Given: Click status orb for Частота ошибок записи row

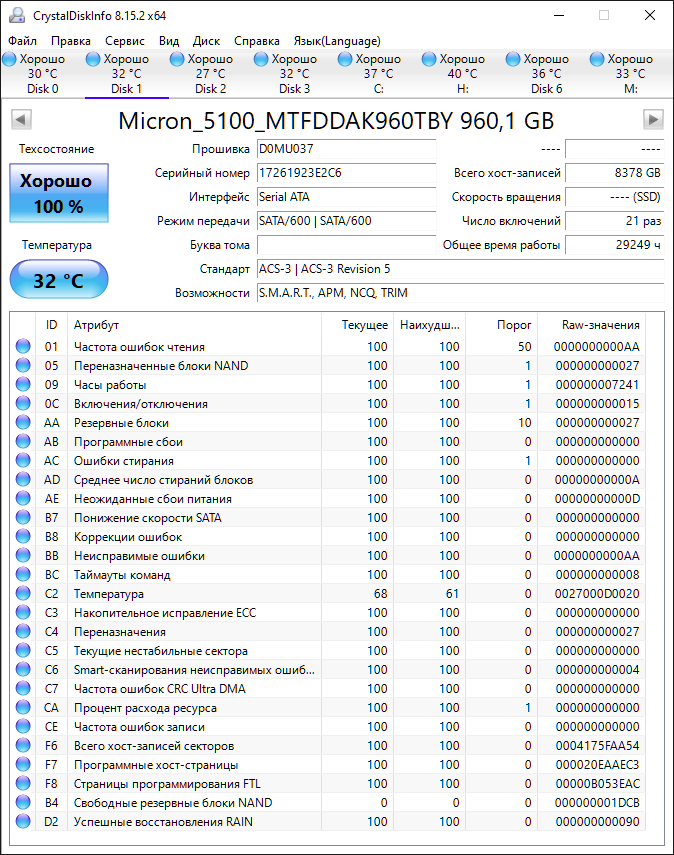Looking at the screenshot, I should pyautogui.click(x=23, y=726).
